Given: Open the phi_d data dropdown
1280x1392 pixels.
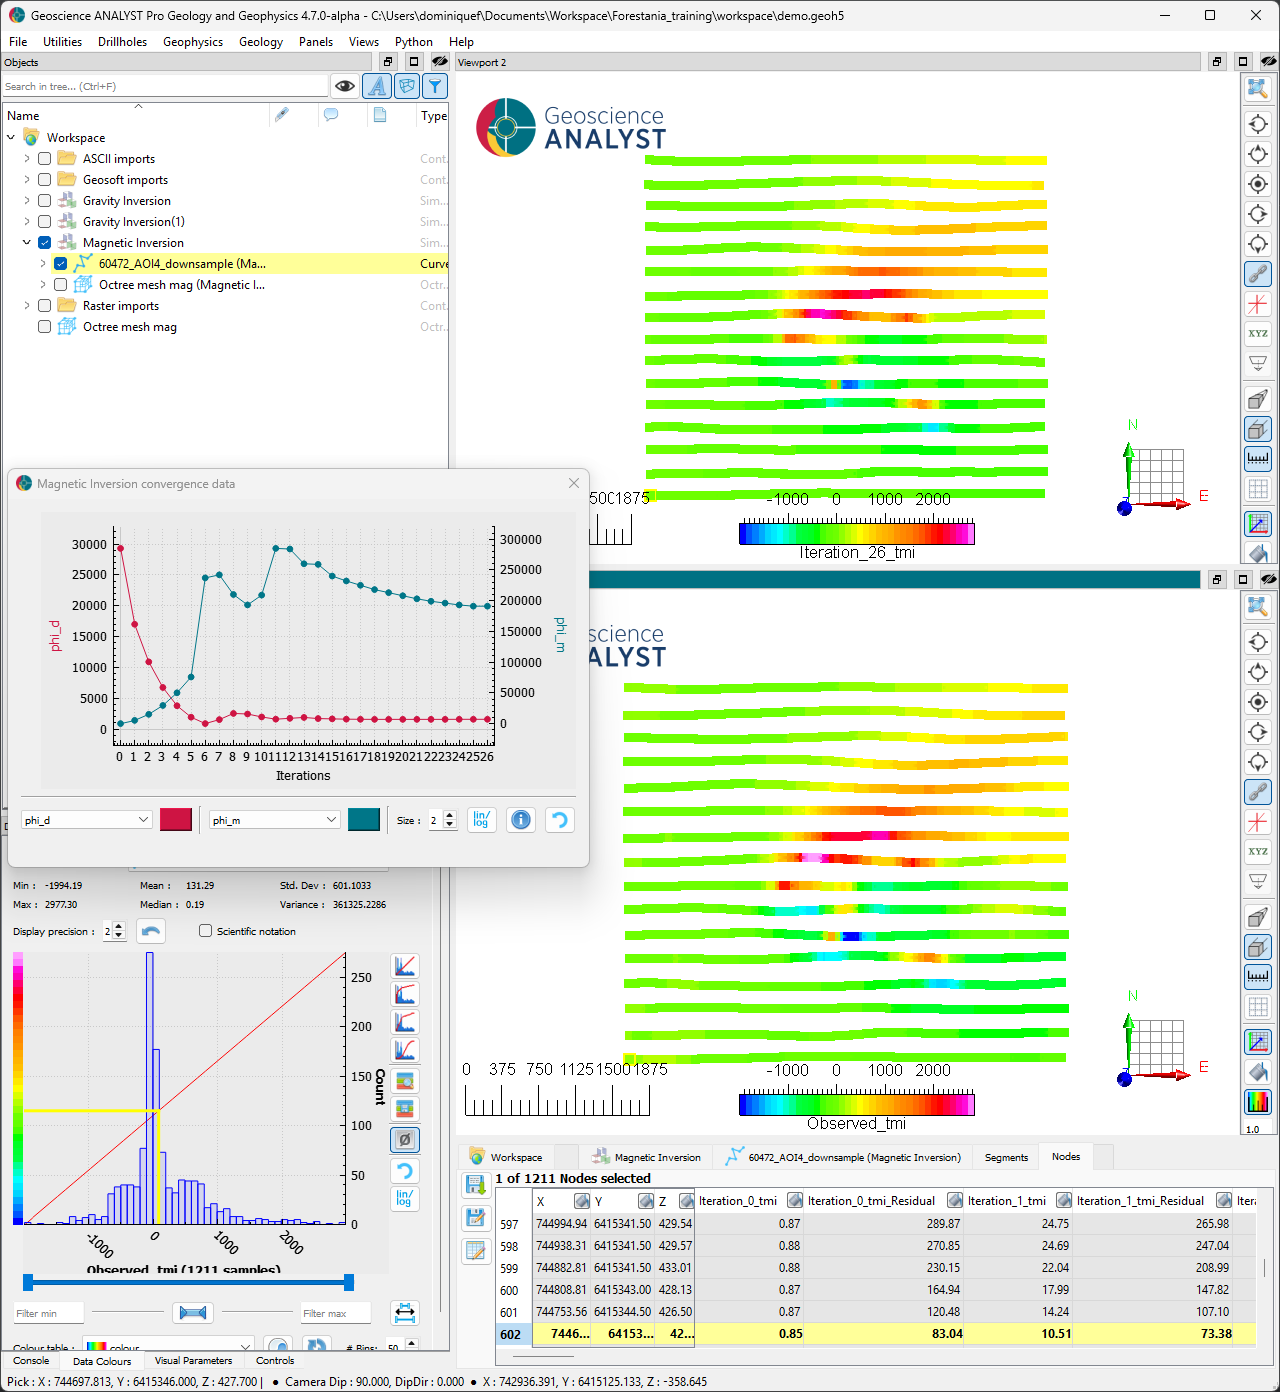Looking at the screenshot, I should click(86, 820).
